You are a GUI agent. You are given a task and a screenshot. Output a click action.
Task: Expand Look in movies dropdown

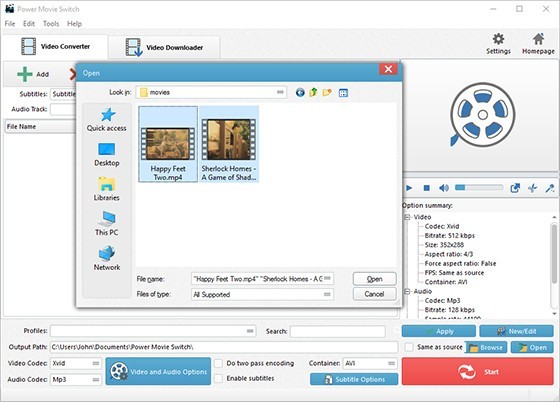(280, 92)
